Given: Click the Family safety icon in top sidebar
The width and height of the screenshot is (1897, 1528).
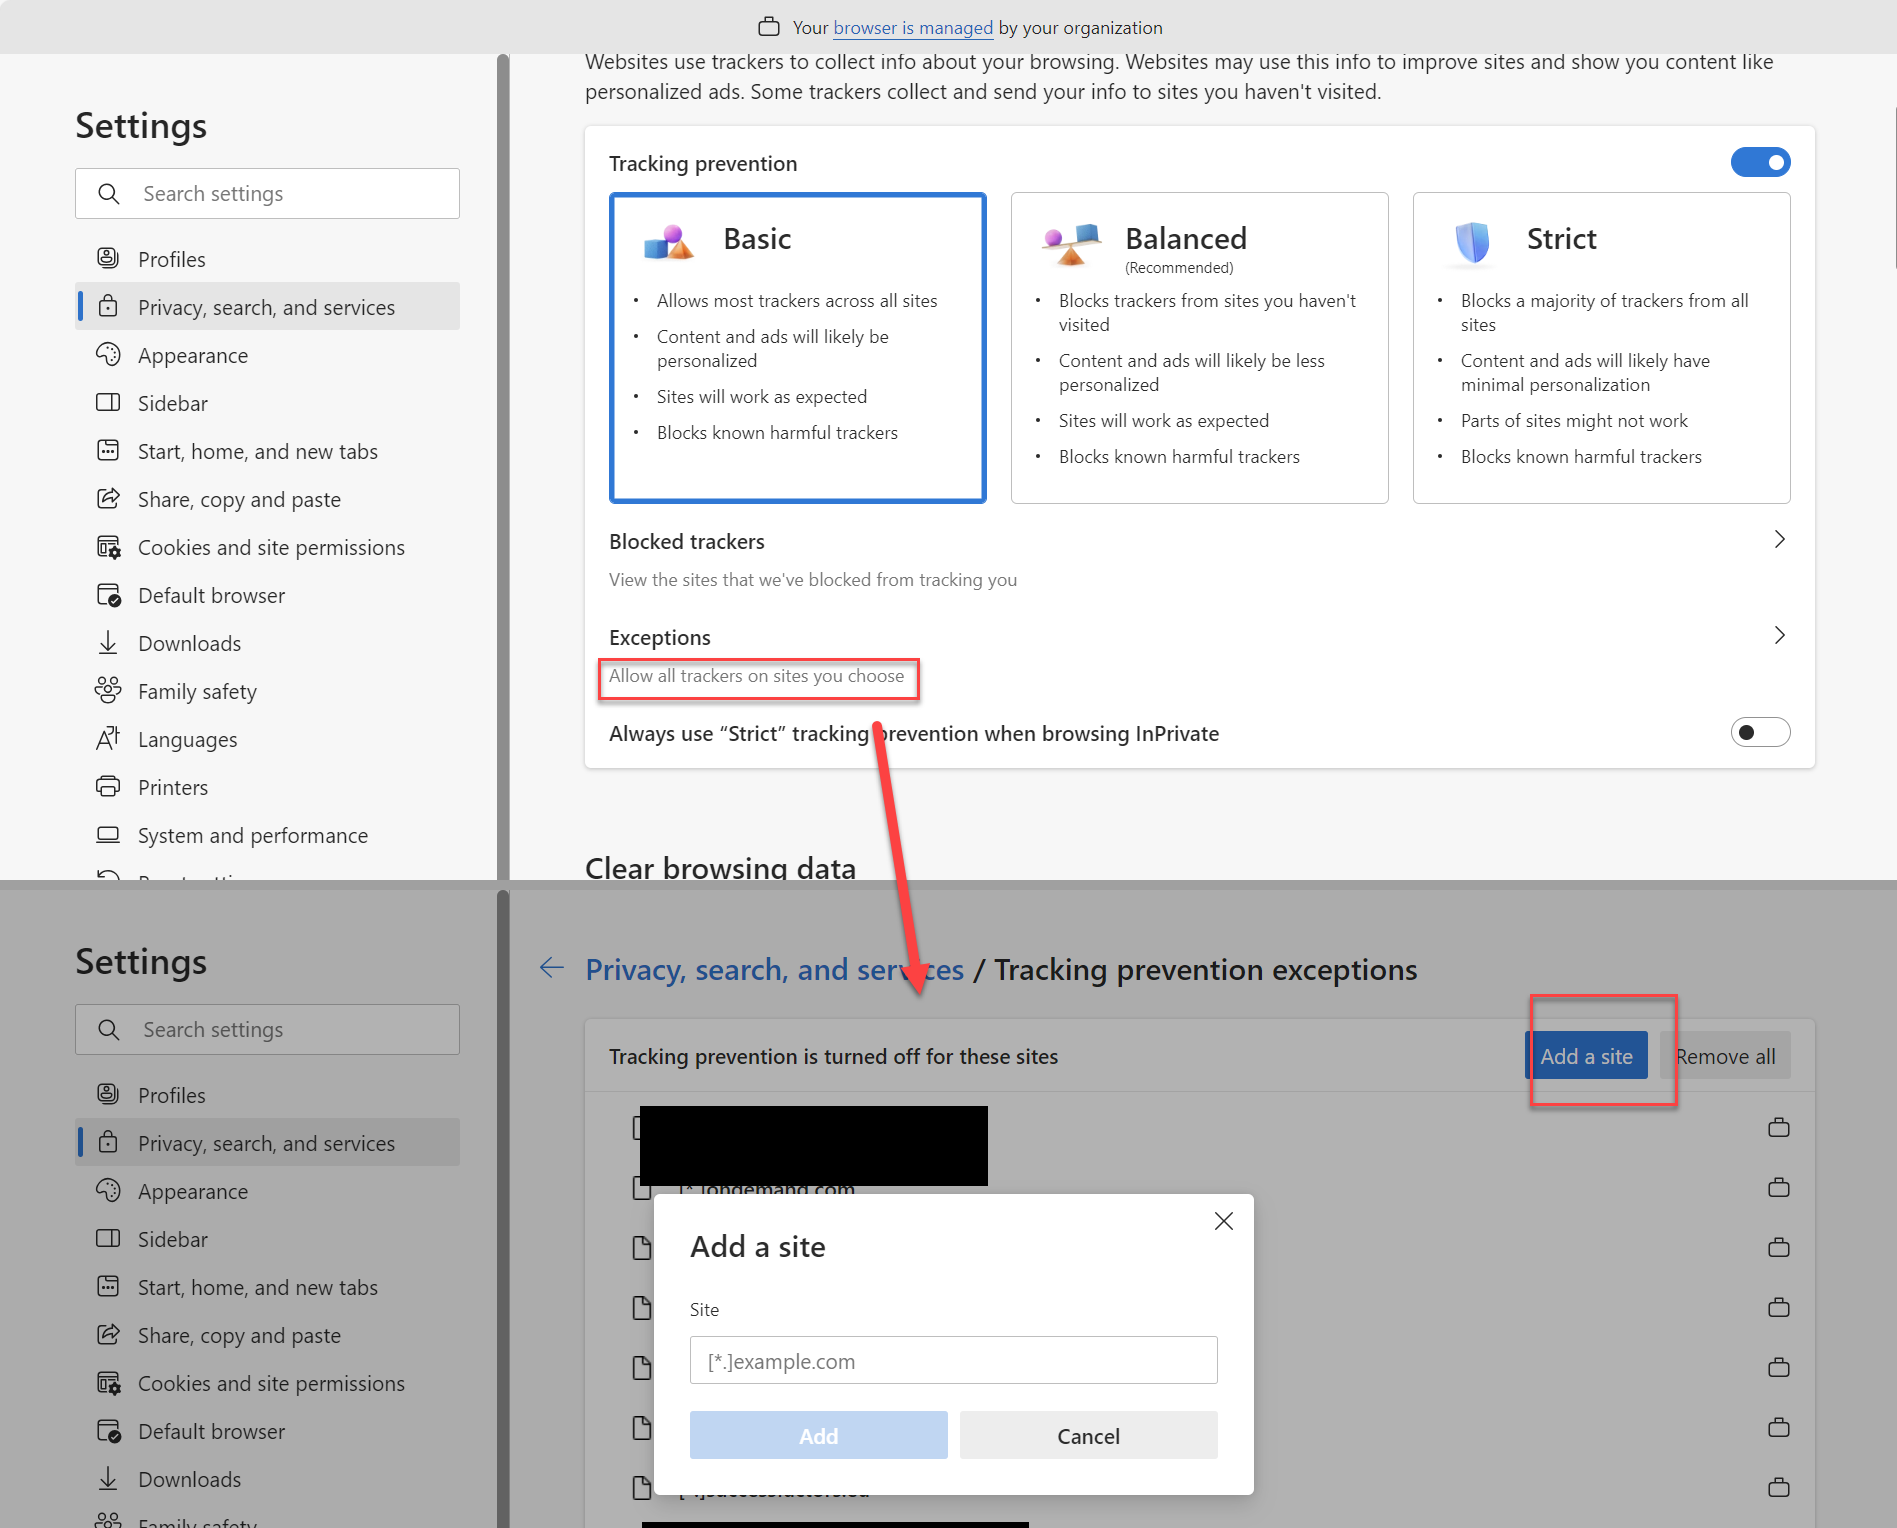Looking at the screenshot, I should pos(108,690).
